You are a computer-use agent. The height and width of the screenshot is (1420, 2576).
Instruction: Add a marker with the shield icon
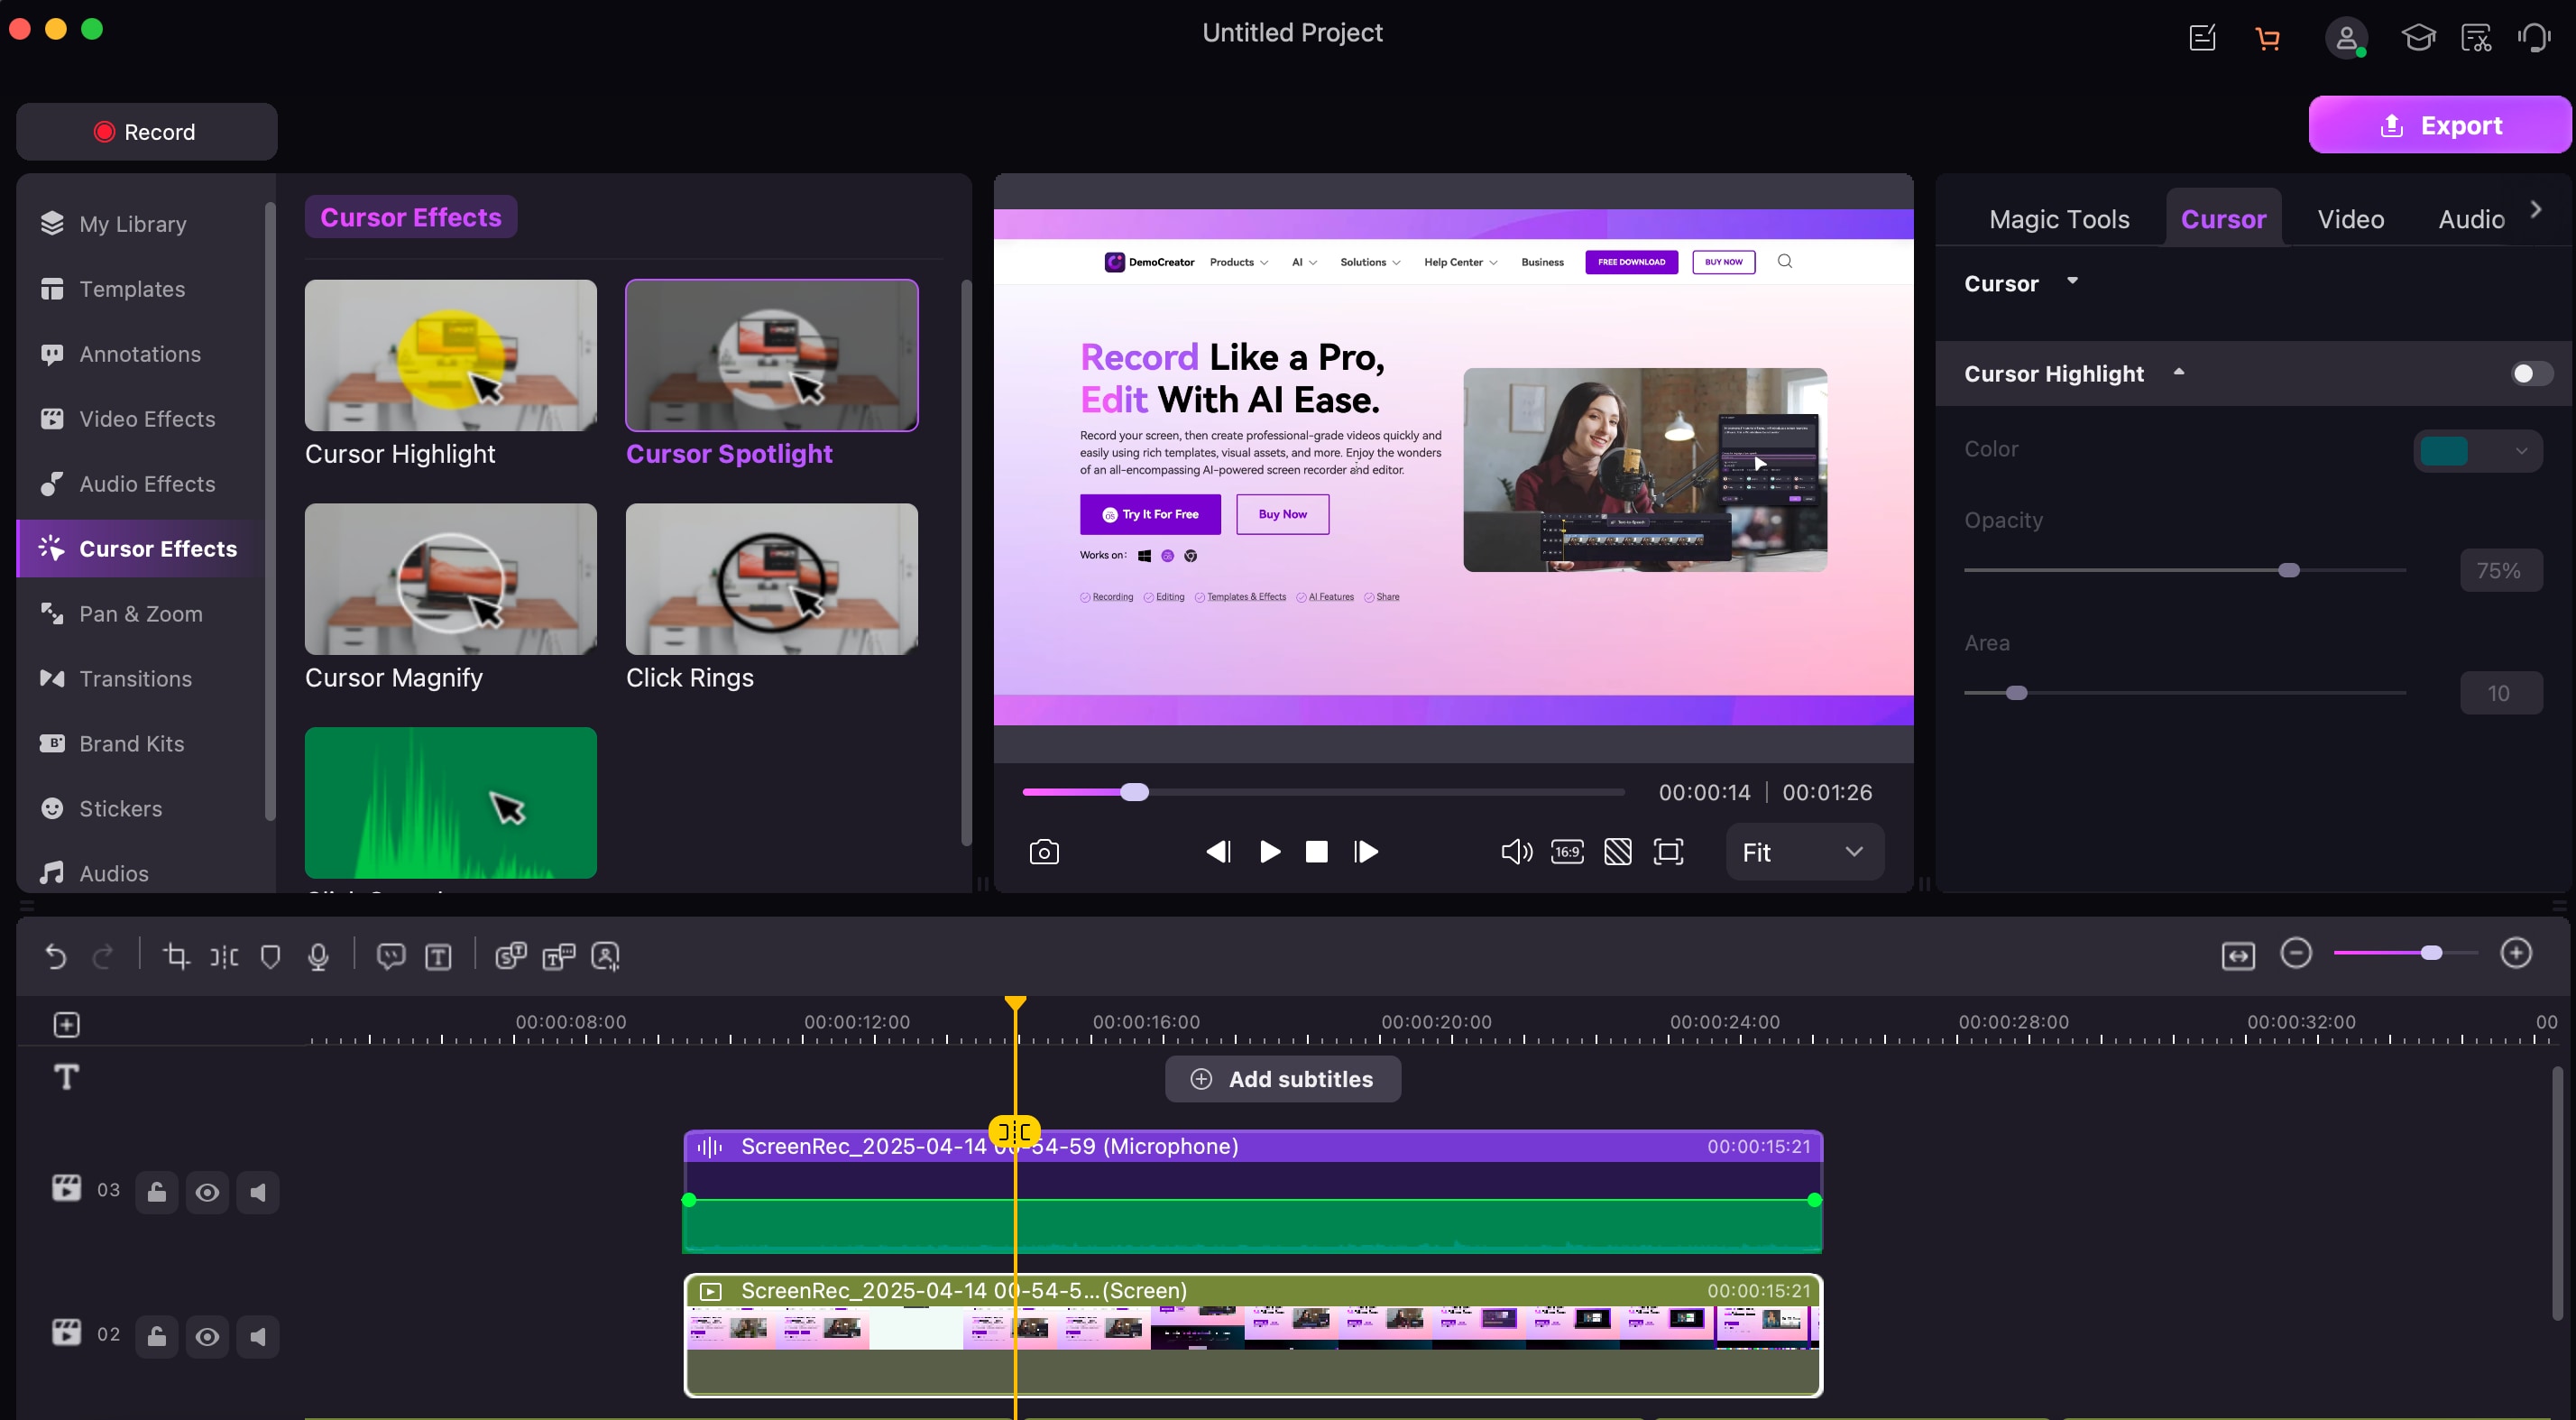(x=270, y=957)
